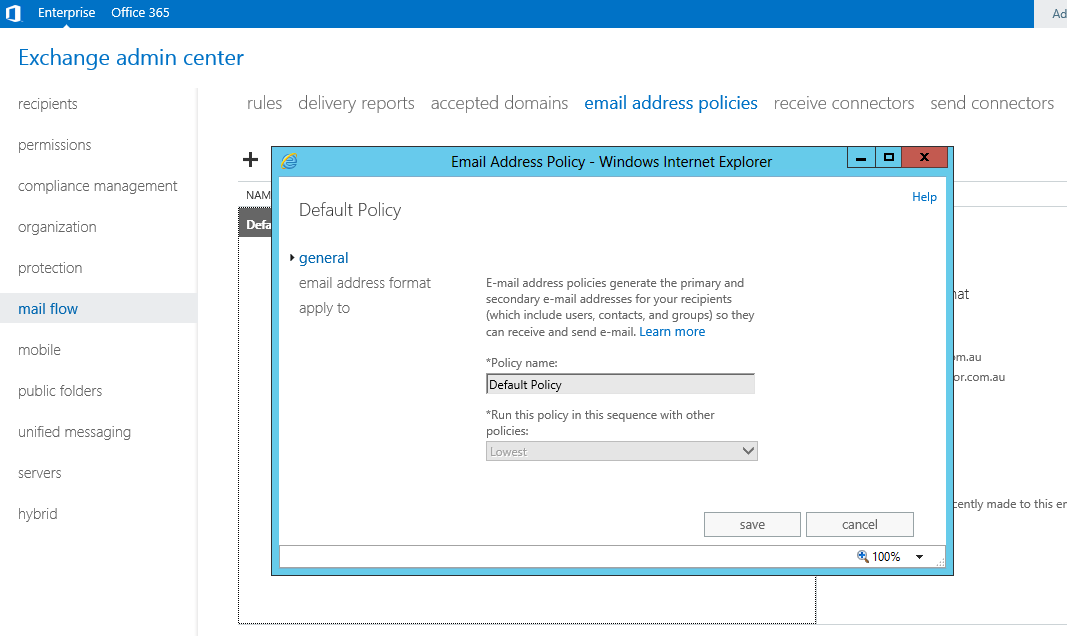
Task: Click the plus icon to add policy
Action: pyautogui.click(x=250, y=159)
